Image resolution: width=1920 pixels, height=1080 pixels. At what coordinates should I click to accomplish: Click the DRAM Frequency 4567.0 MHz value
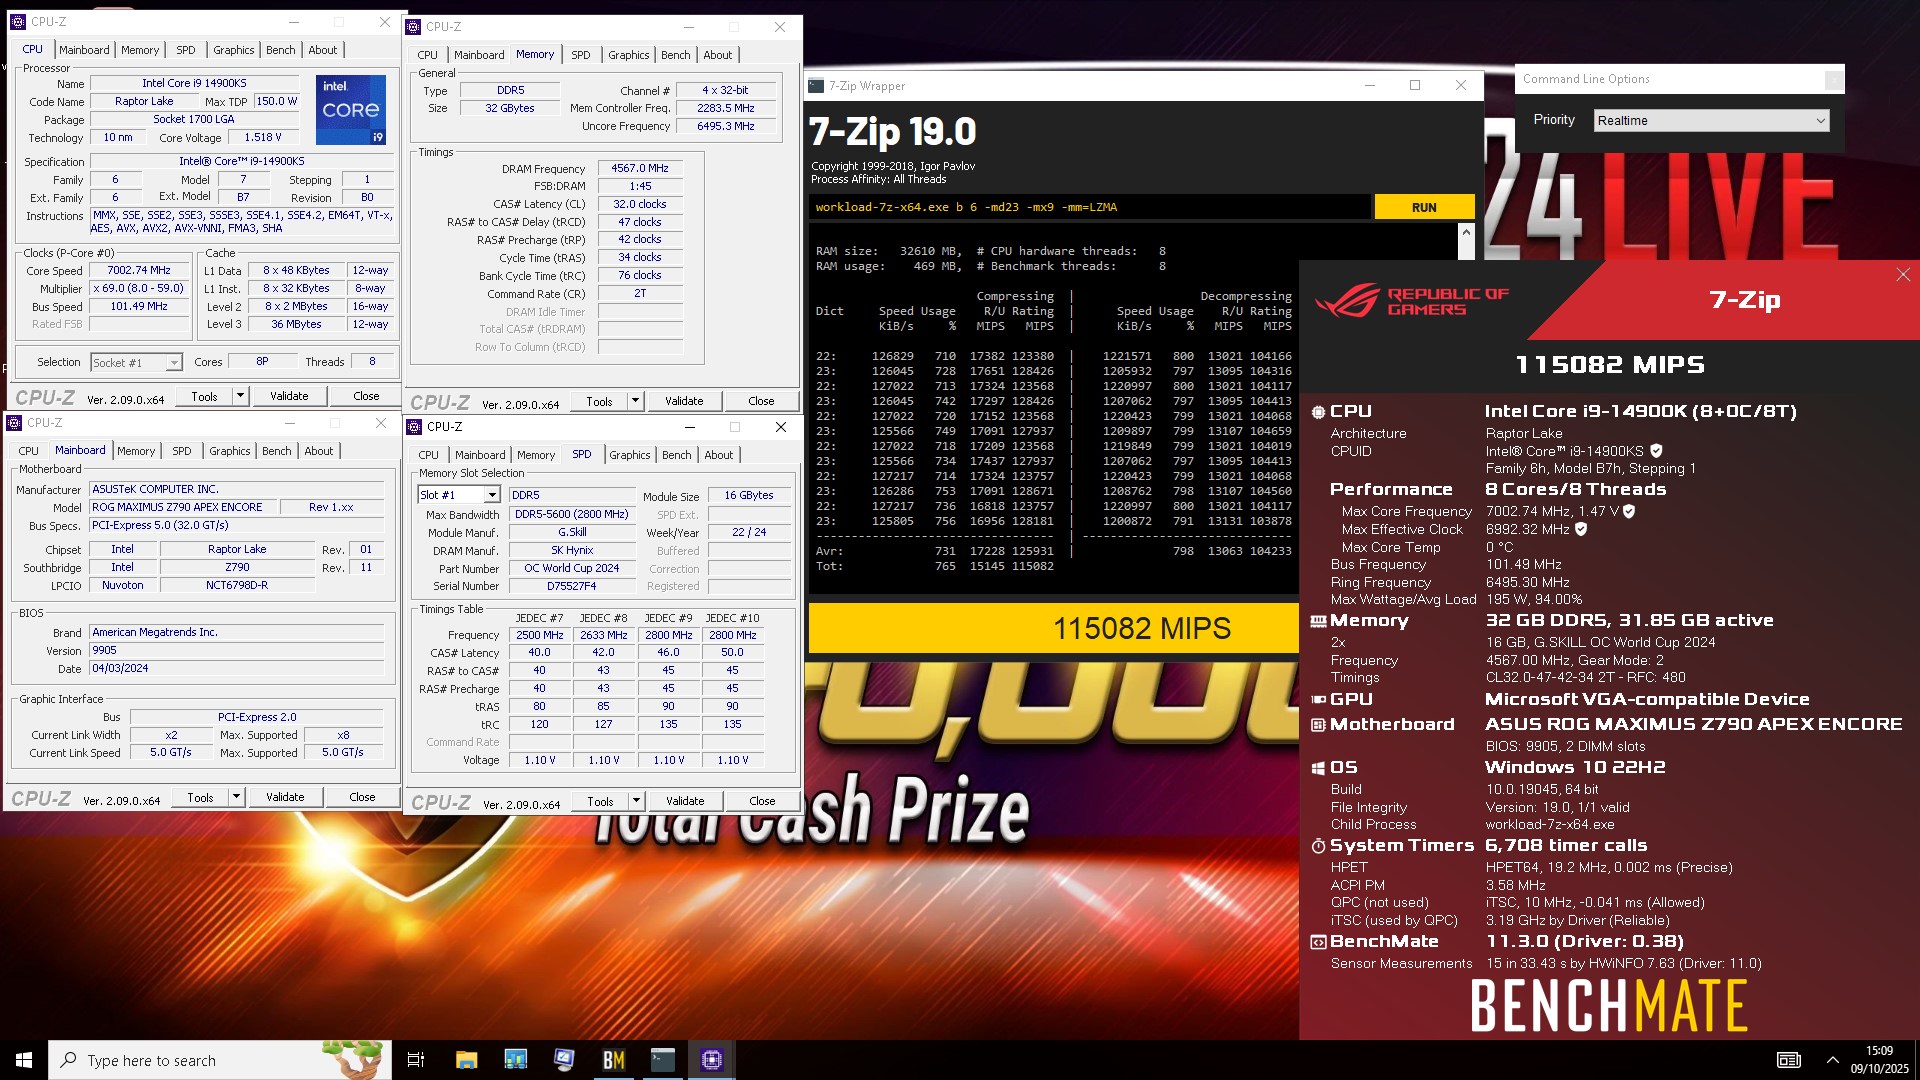(640, 168)
